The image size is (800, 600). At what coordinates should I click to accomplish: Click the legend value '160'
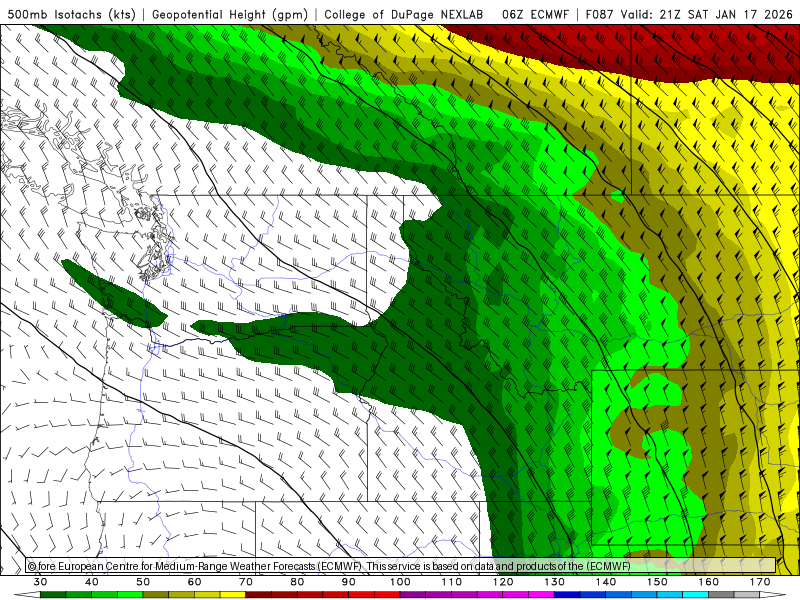[x=709, y=582]
